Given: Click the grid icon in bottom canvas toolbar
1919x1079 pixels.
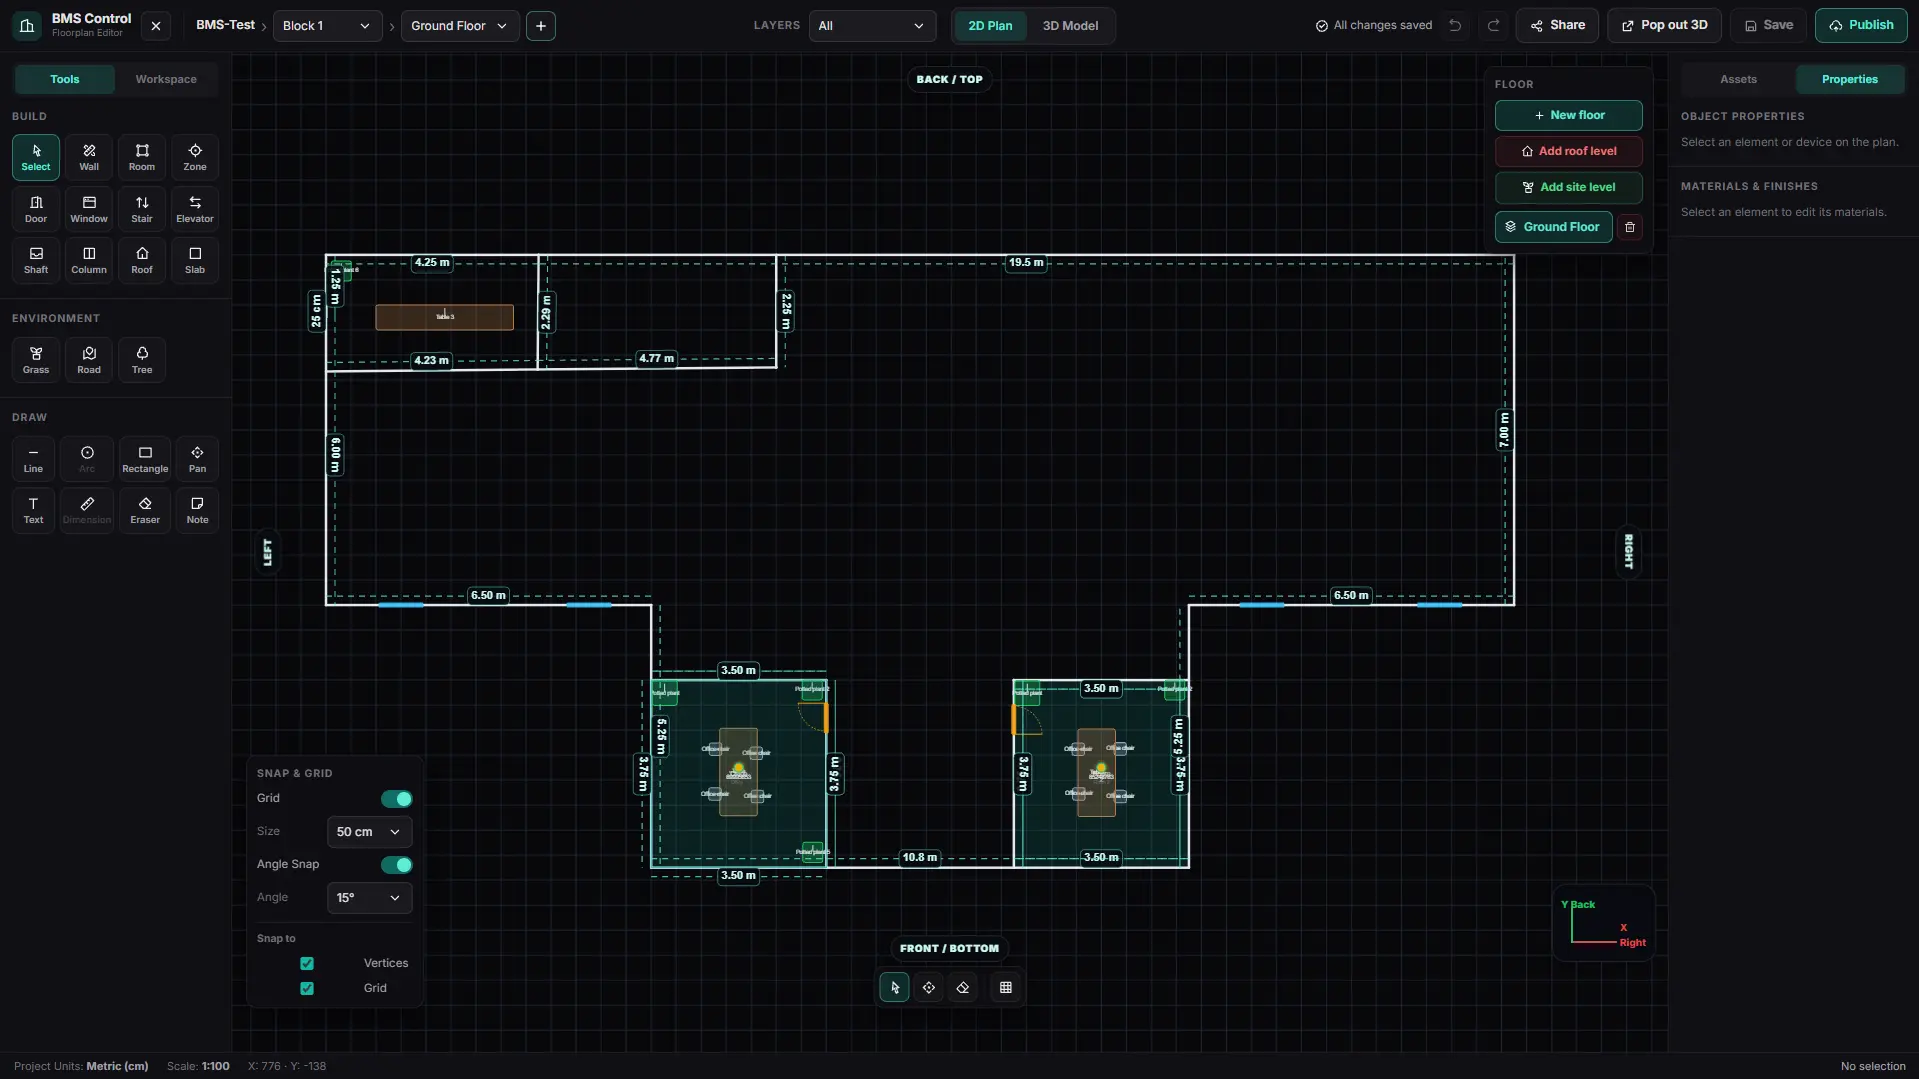Looking at the screenshot, I should [x=1006, y=988].
